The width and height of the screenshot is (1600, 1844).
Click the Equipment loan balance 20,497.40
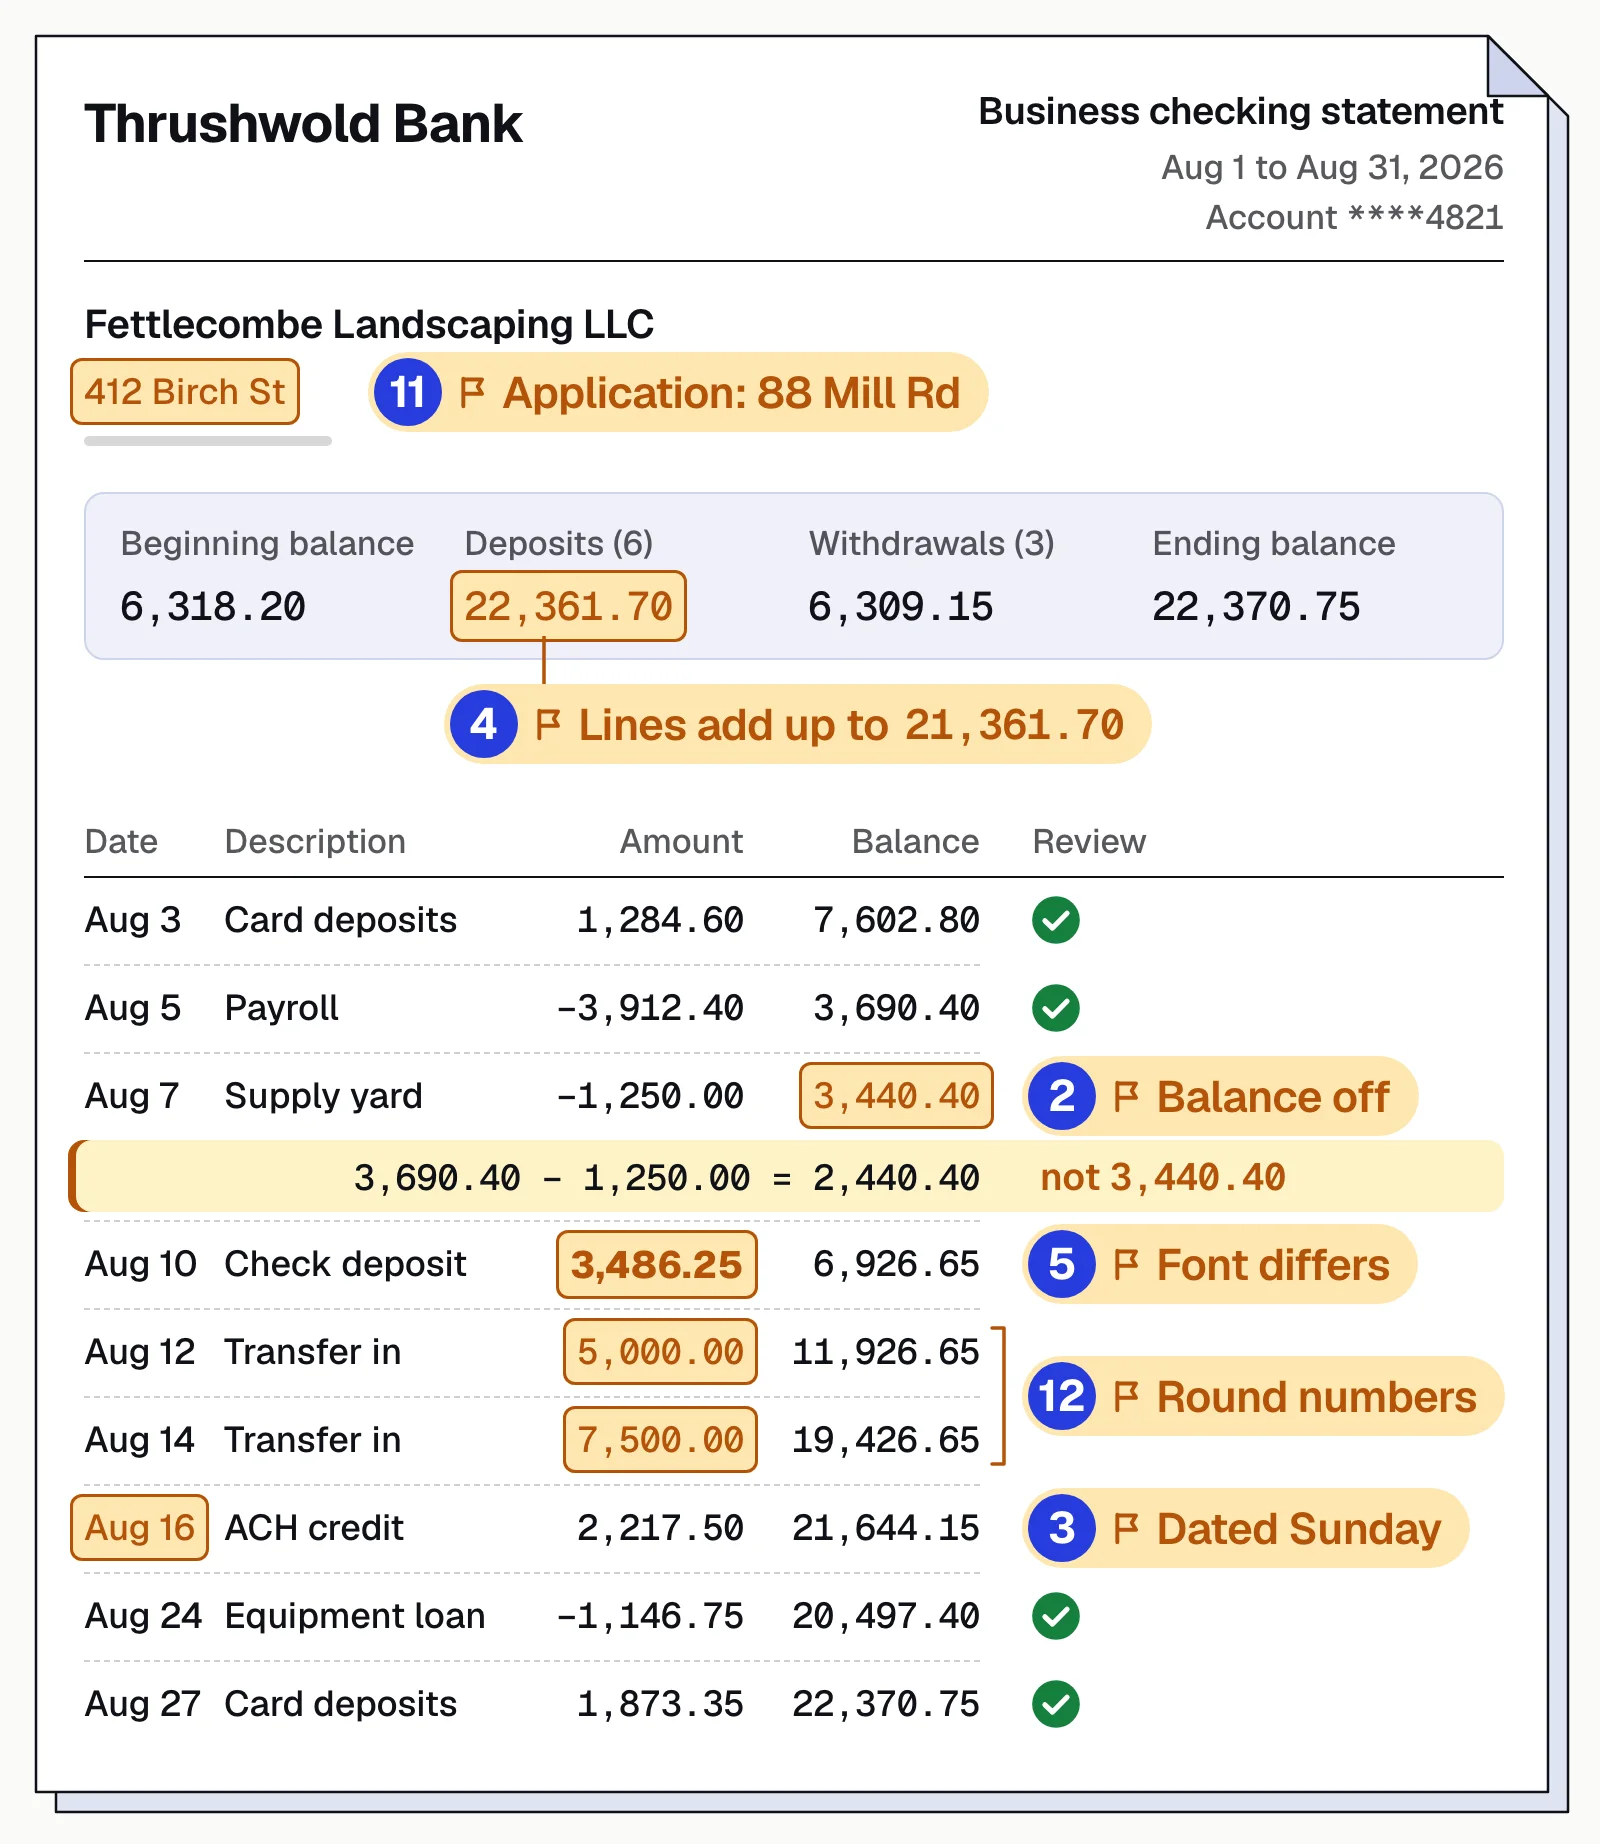pyautogui.click(x=886, y=1616)
